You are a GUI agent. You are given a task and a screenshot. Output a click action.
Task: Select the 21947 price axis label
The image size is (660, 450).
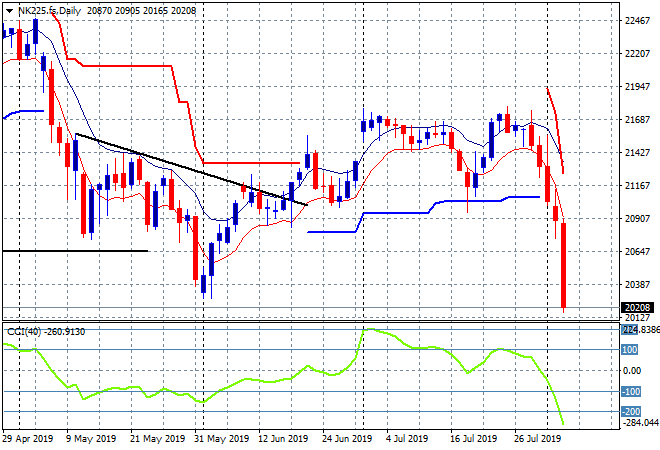pyautogui.click(x=637, y=87)
